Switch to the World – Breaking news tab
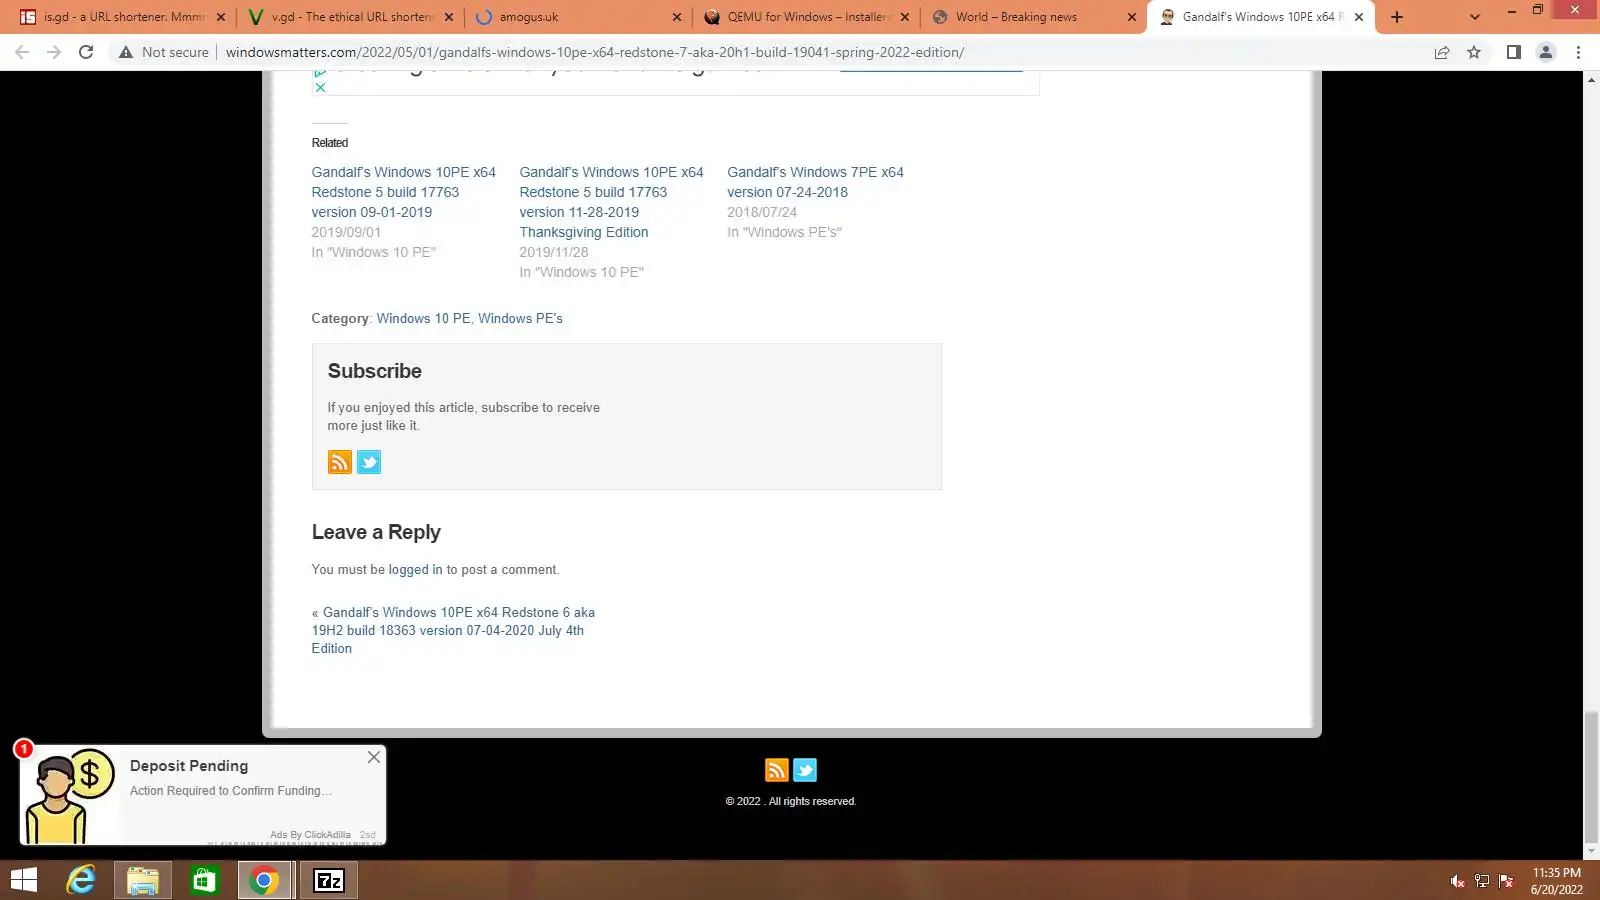 (x=1034, y=17)
